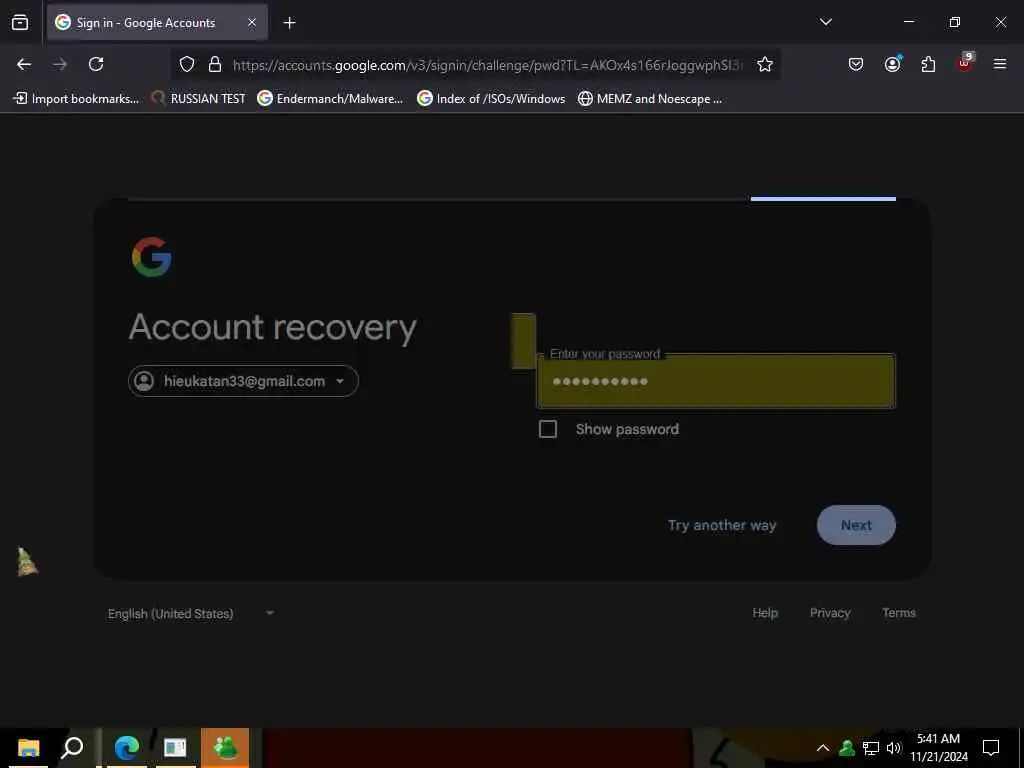
Task: Open the Help link
Action: pos(765,613)
